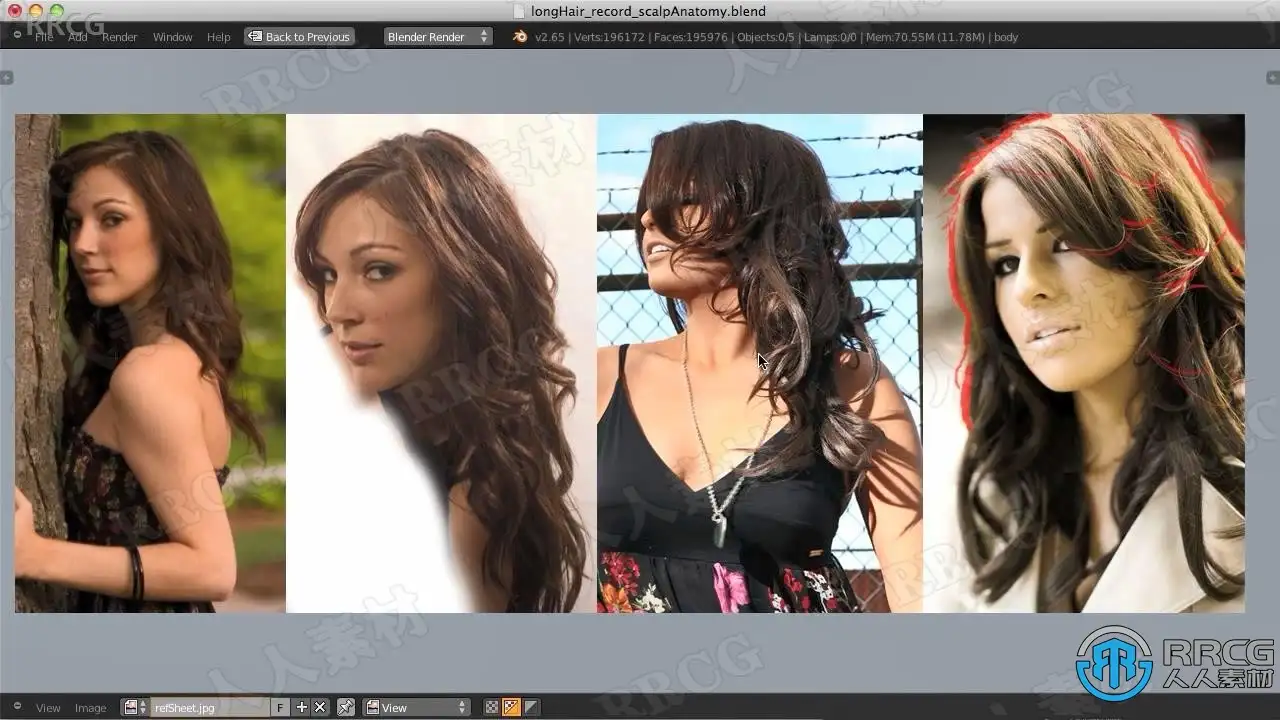Open the Render menu

(120, 37)
